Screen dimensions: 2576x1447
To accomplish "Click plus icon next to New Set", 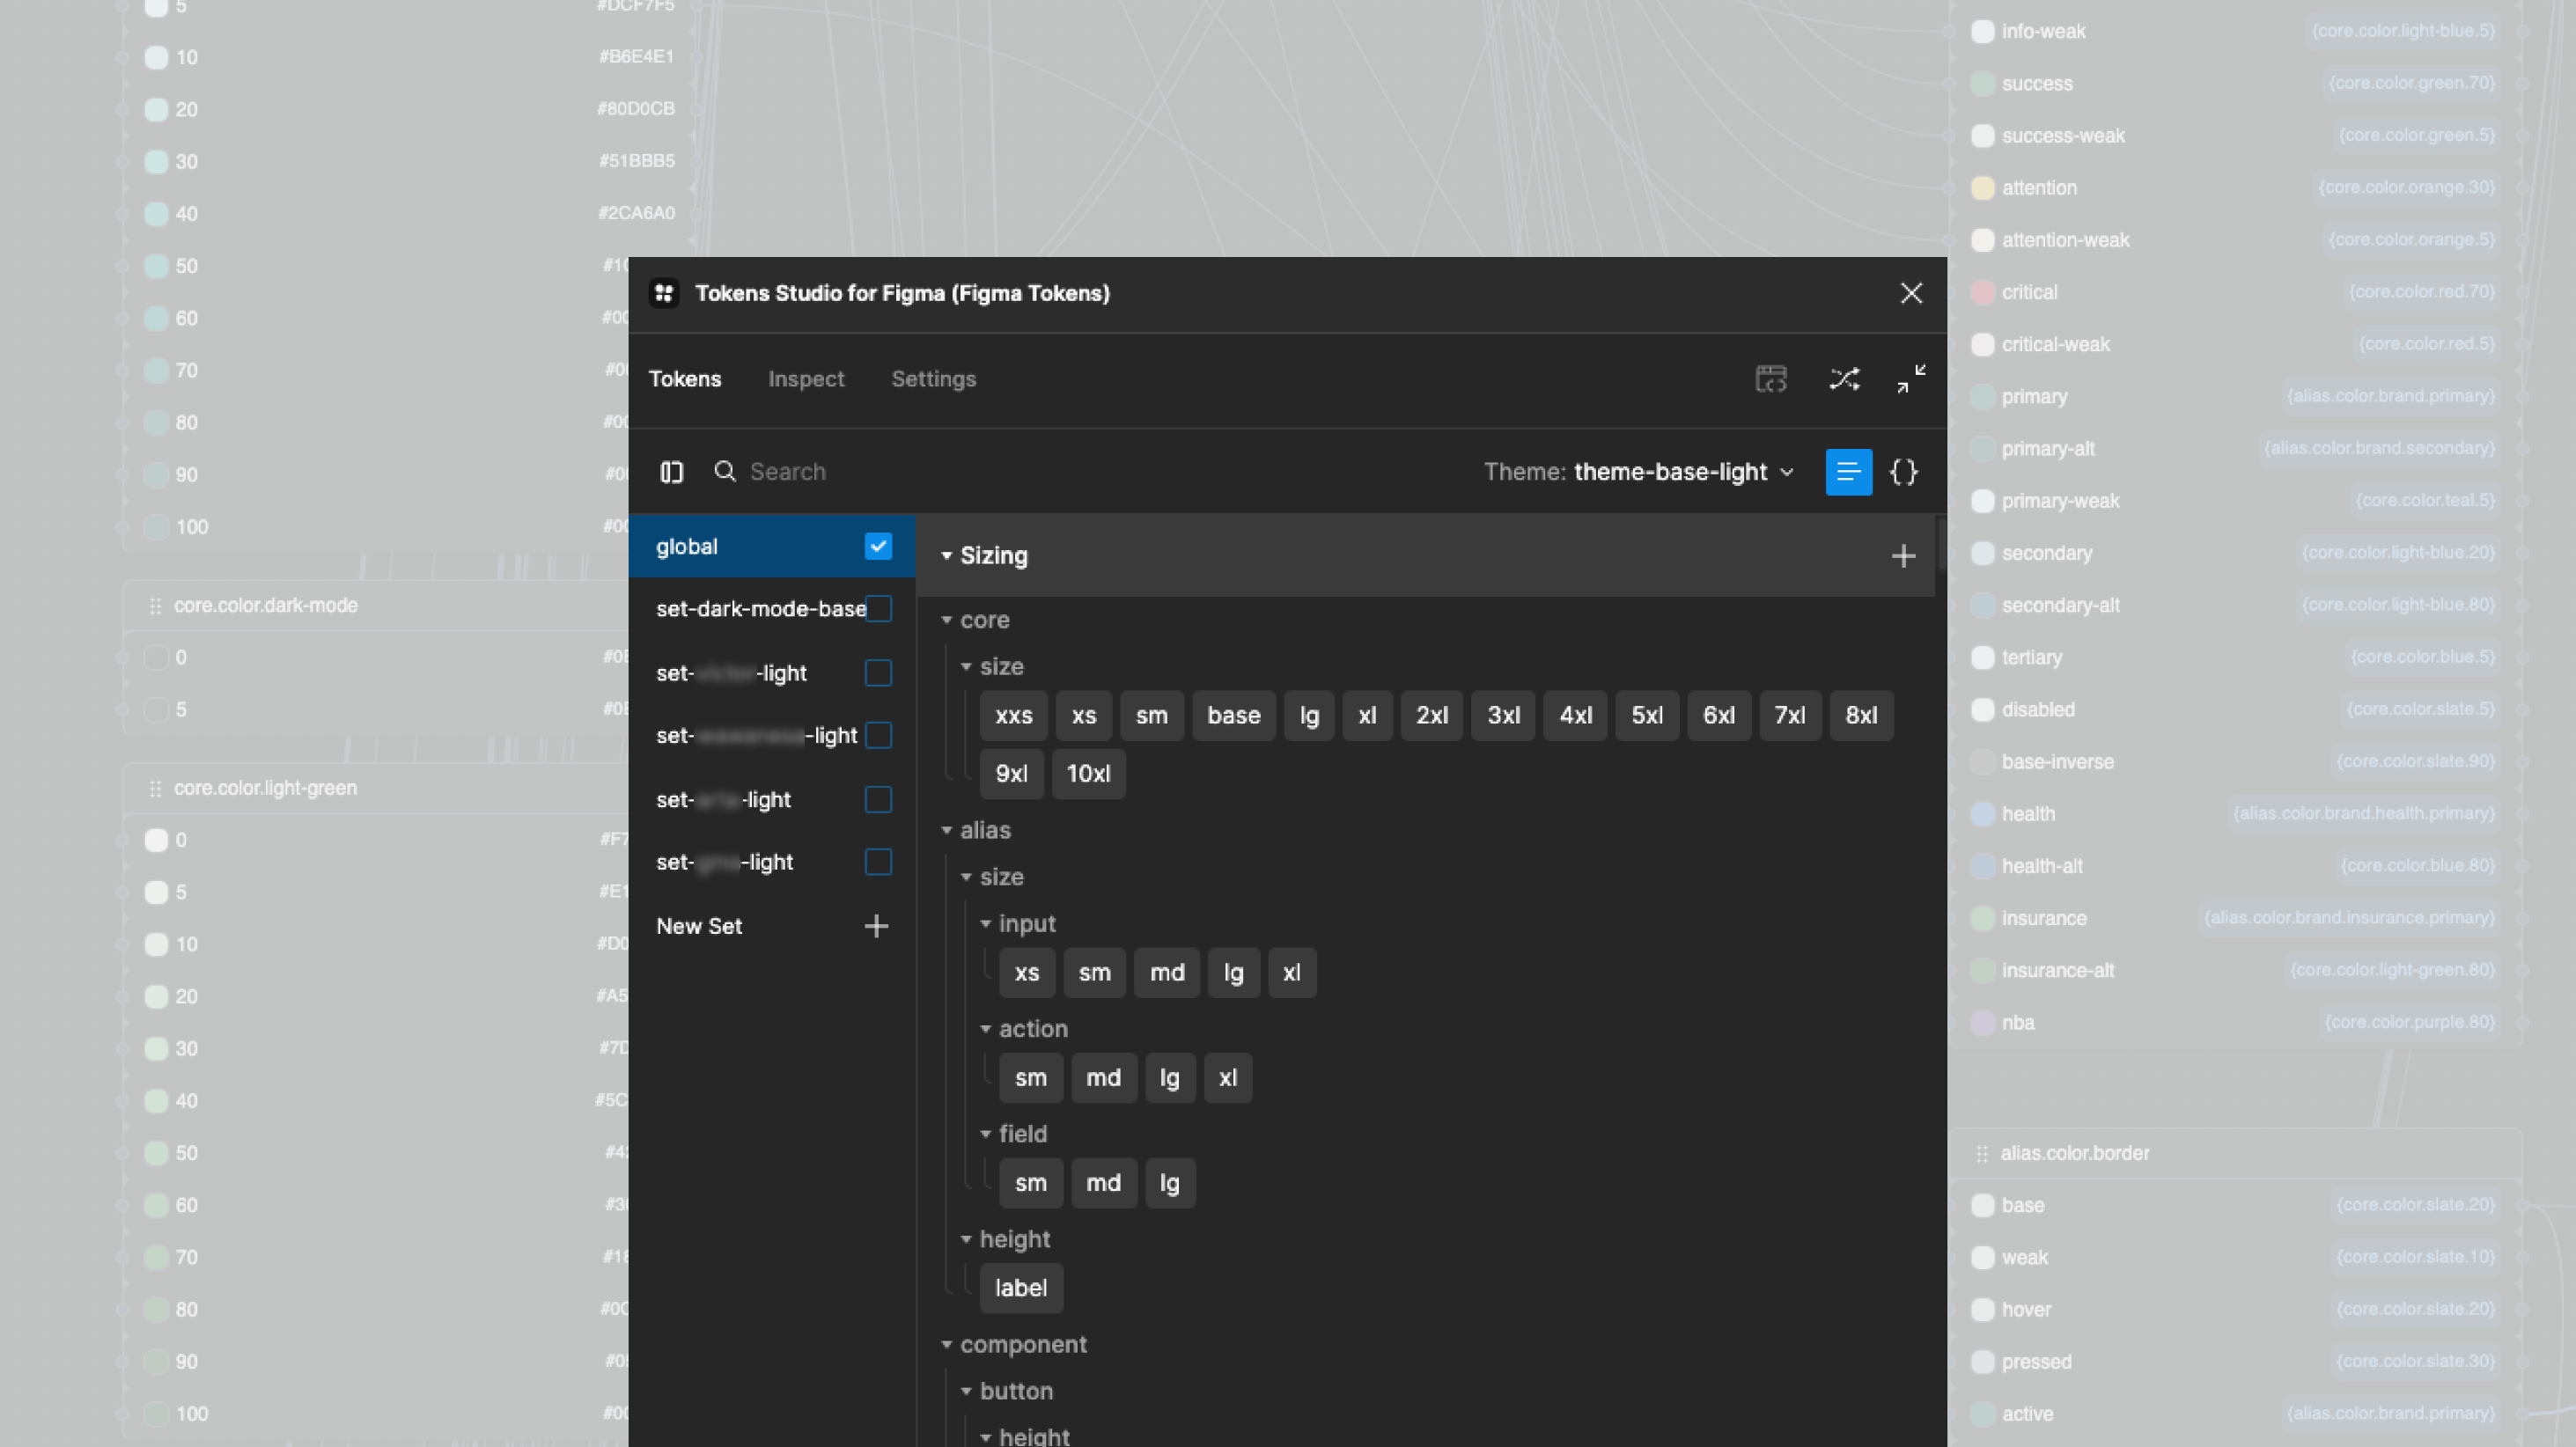I will point(876,926).
